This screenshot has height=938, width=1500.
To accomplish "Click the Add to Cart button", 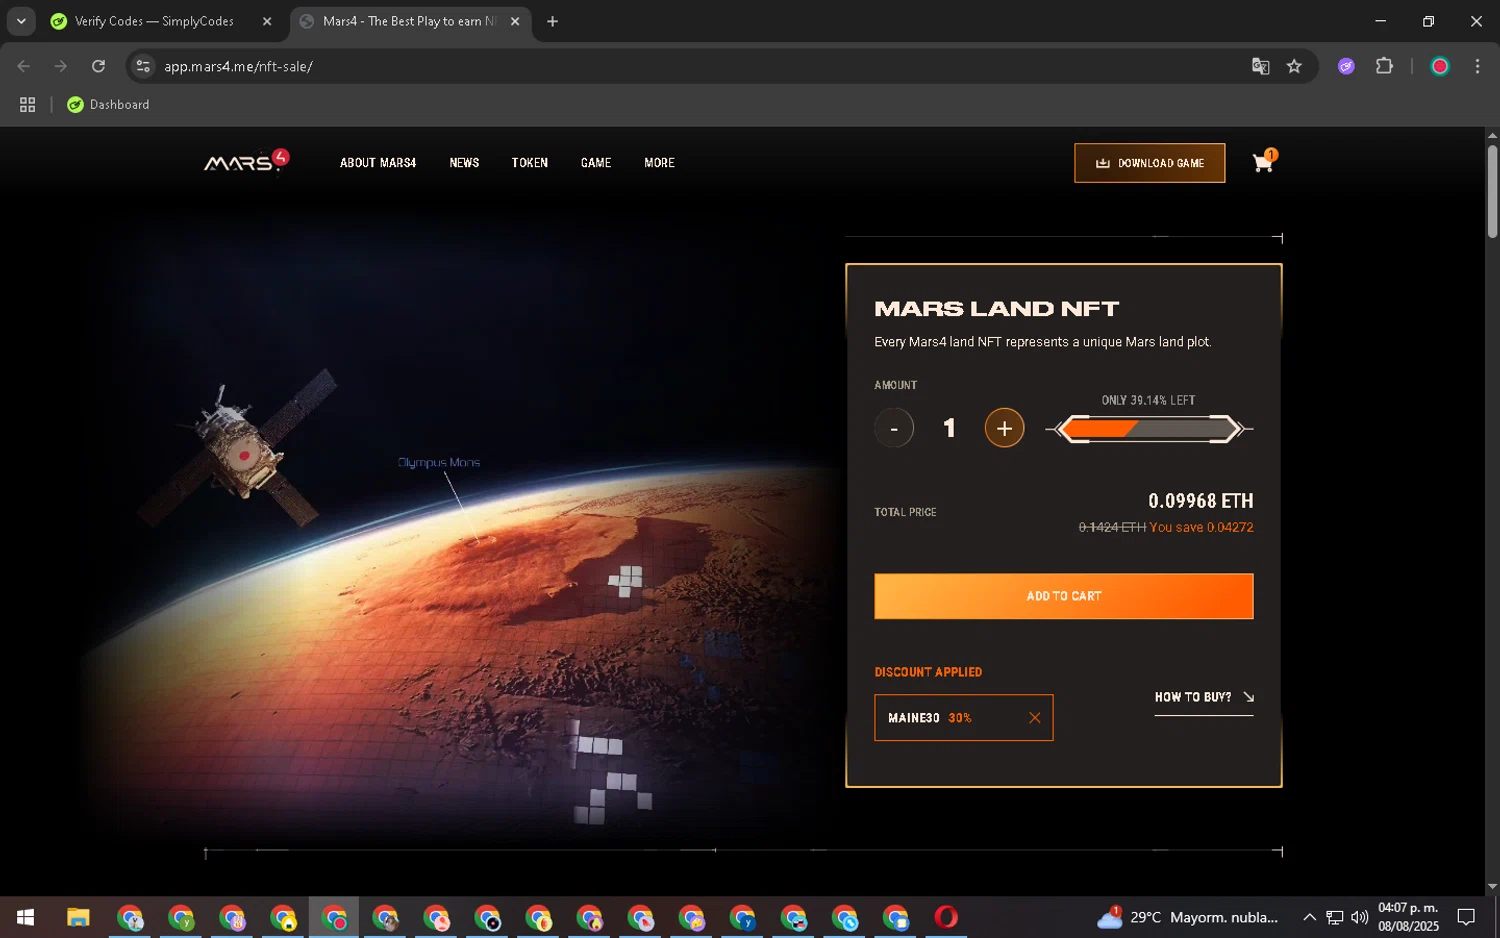I will [x=1063, y=596].
